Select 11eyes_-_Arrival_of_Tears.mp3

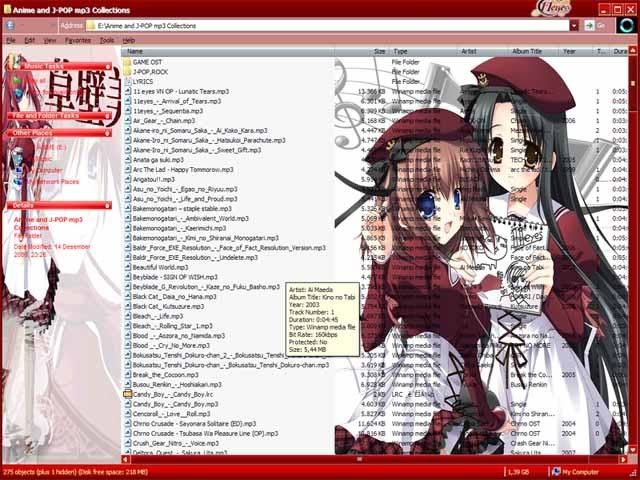[177, 101]
